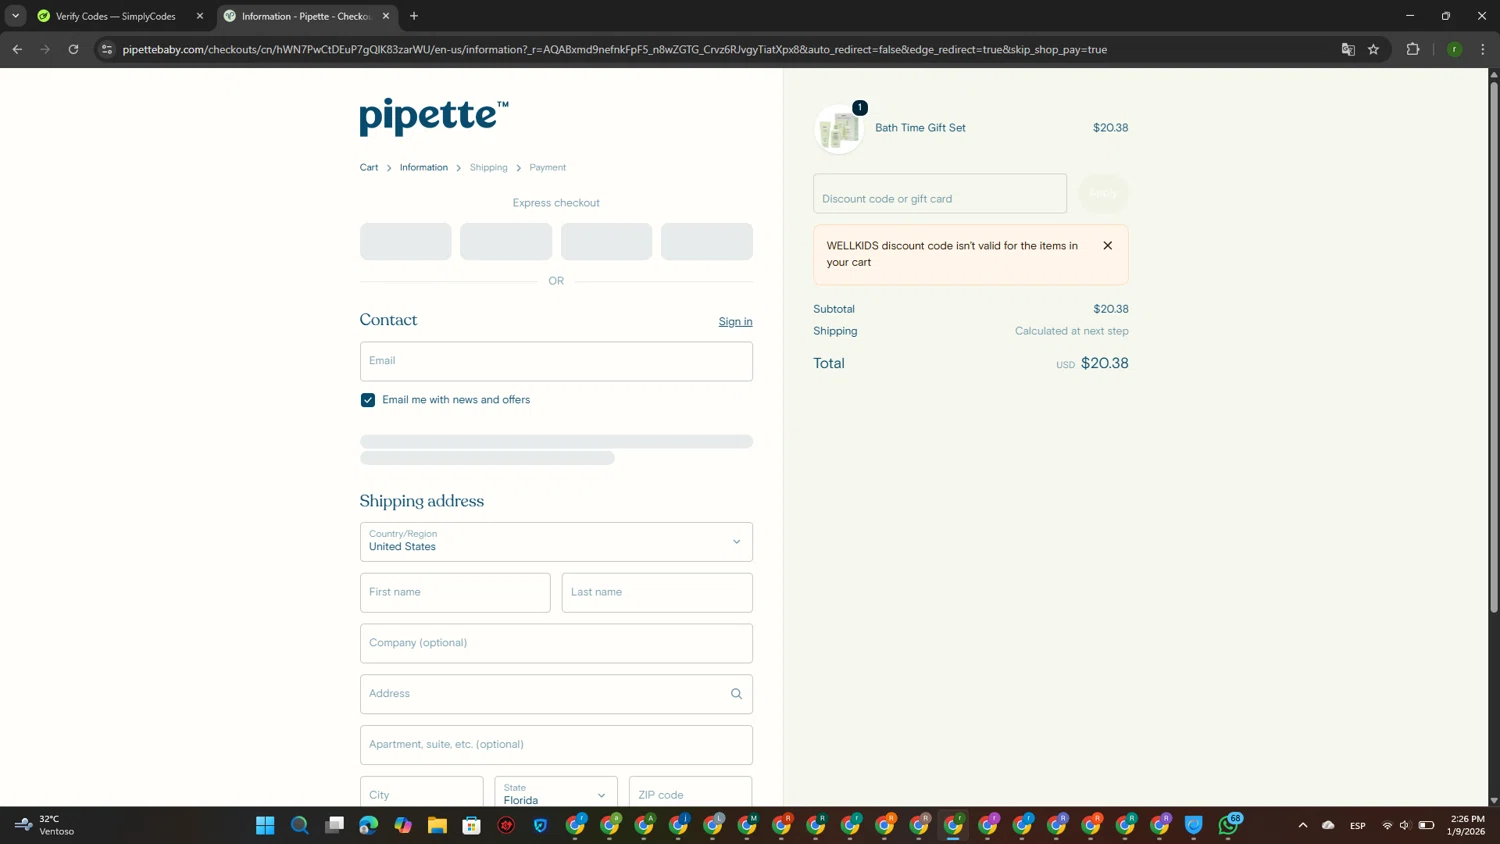Expand the Country/Region dropdown
This screenshot has height=844, width=1500.
(x=556, y=541)
